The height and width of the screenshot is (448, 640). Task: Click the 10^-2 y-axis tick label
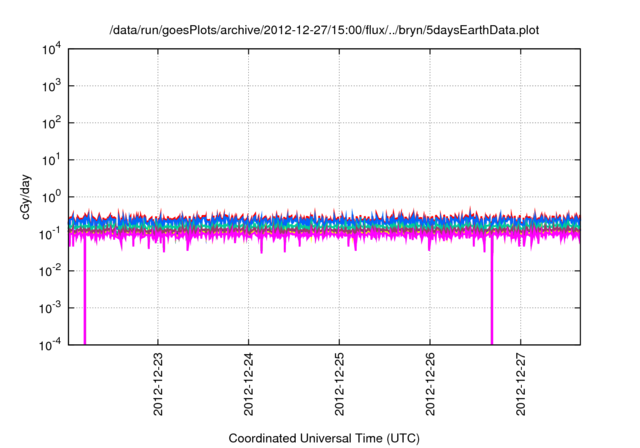51,271
